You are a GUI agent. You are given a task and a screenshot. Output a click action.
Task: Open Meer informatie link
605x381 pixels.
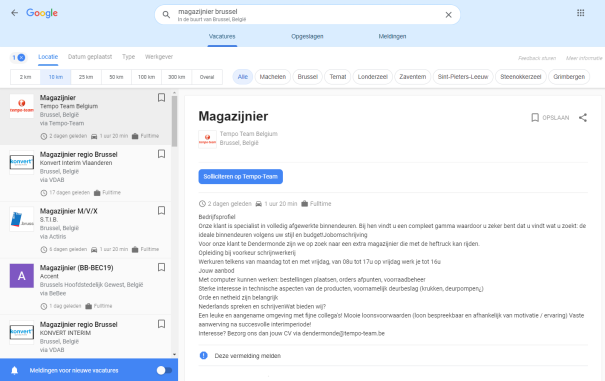[584, 58]
